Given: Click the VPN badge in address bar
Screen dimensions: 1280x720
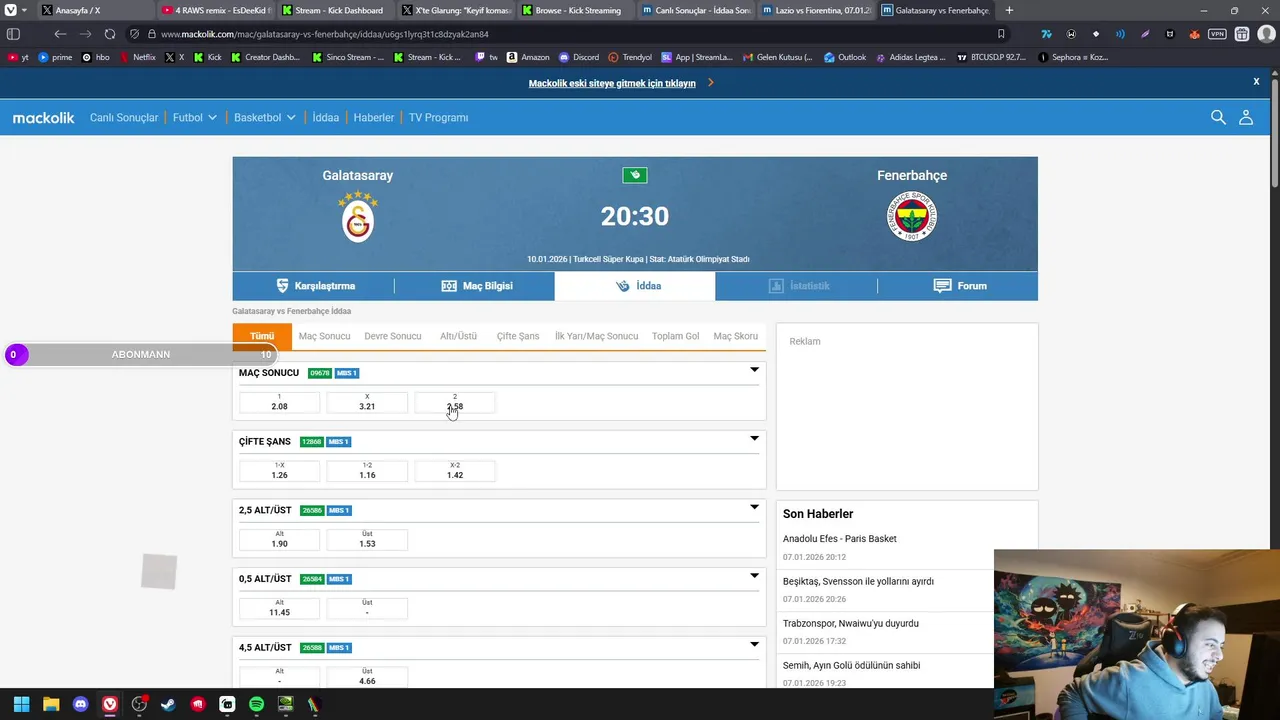Looking at the screenshot, I should (x=1217, y=34).
